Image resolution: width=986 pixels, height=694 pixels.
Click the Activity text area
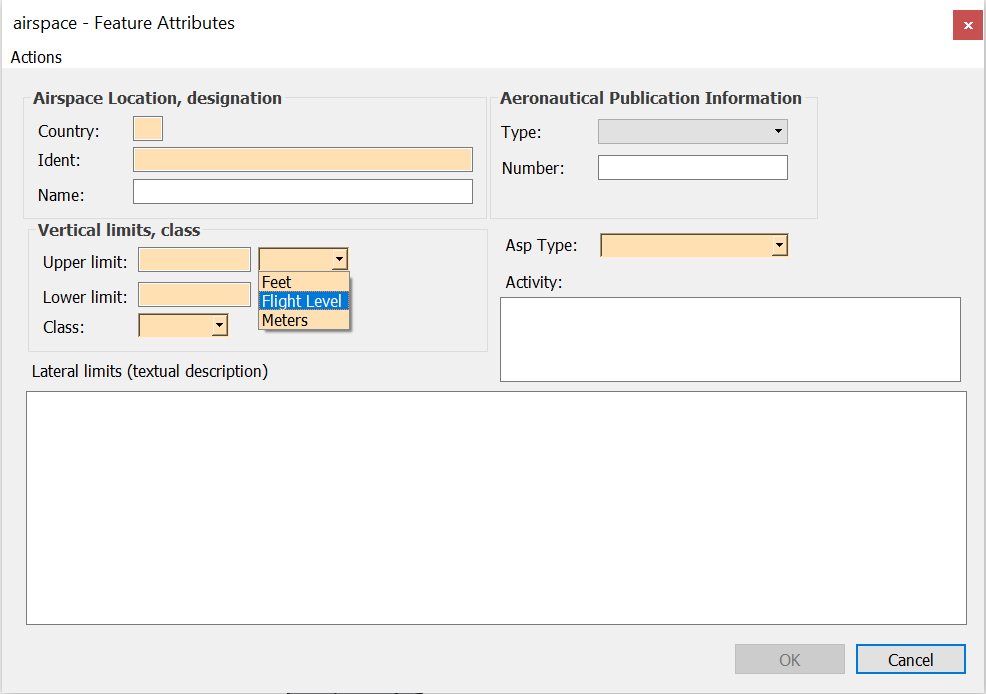pos(730,338)
